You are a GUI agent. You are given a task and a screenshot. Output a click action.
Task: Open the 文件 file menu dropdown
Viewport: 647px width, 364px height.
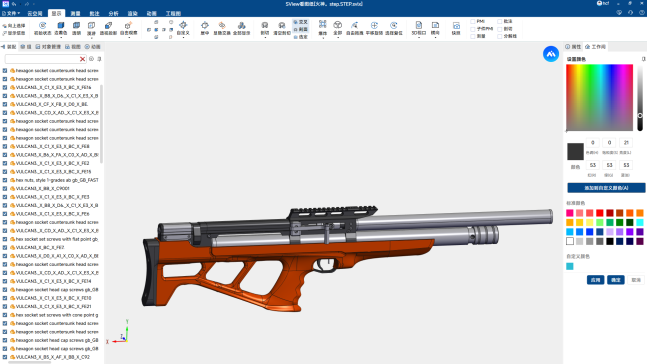coord(11,13)
